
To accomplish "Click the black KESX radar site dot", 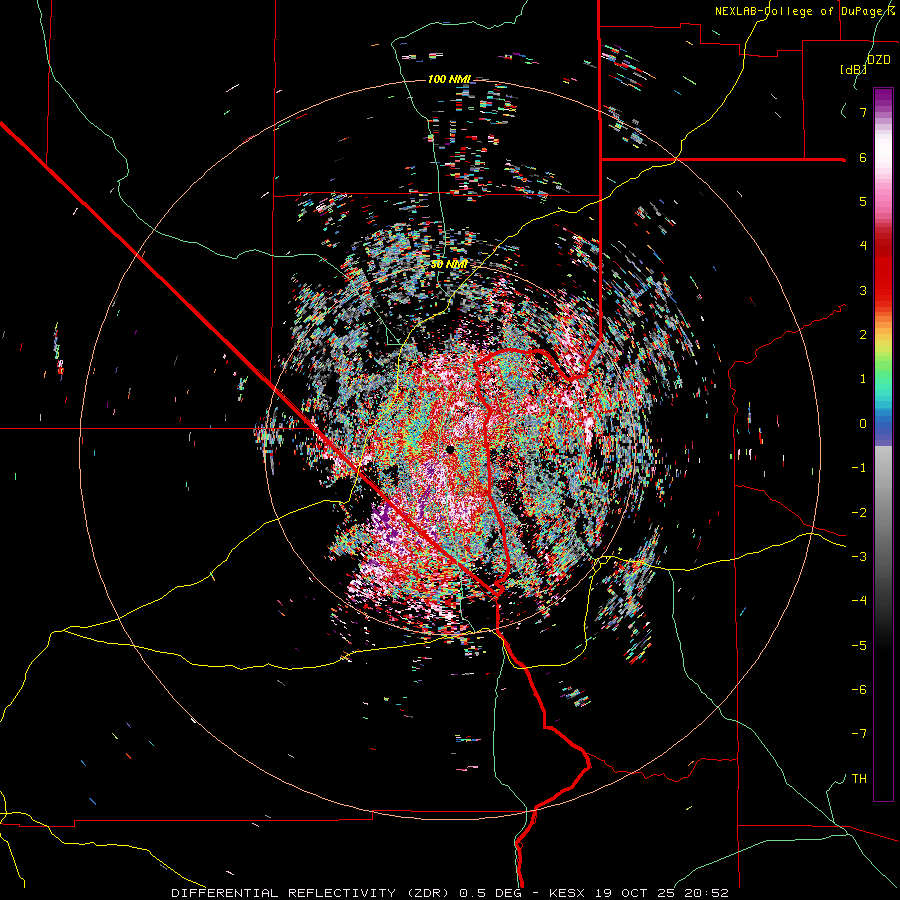I will pos(451,450).
